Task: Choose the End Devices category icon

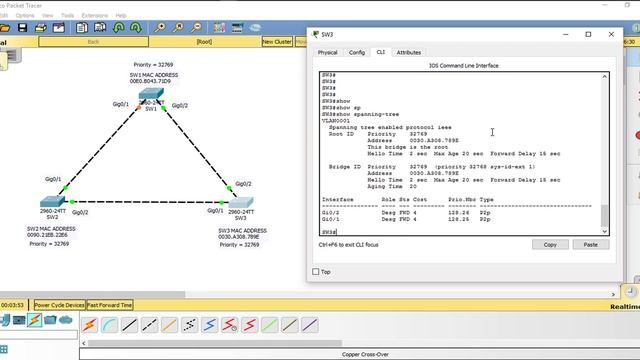Action: 19,320
